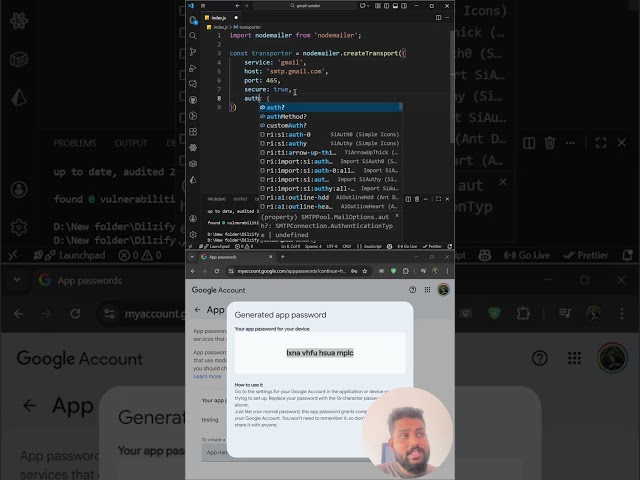
Task: Select the authMethod? suggestion
Action: [x=331, y=116]
